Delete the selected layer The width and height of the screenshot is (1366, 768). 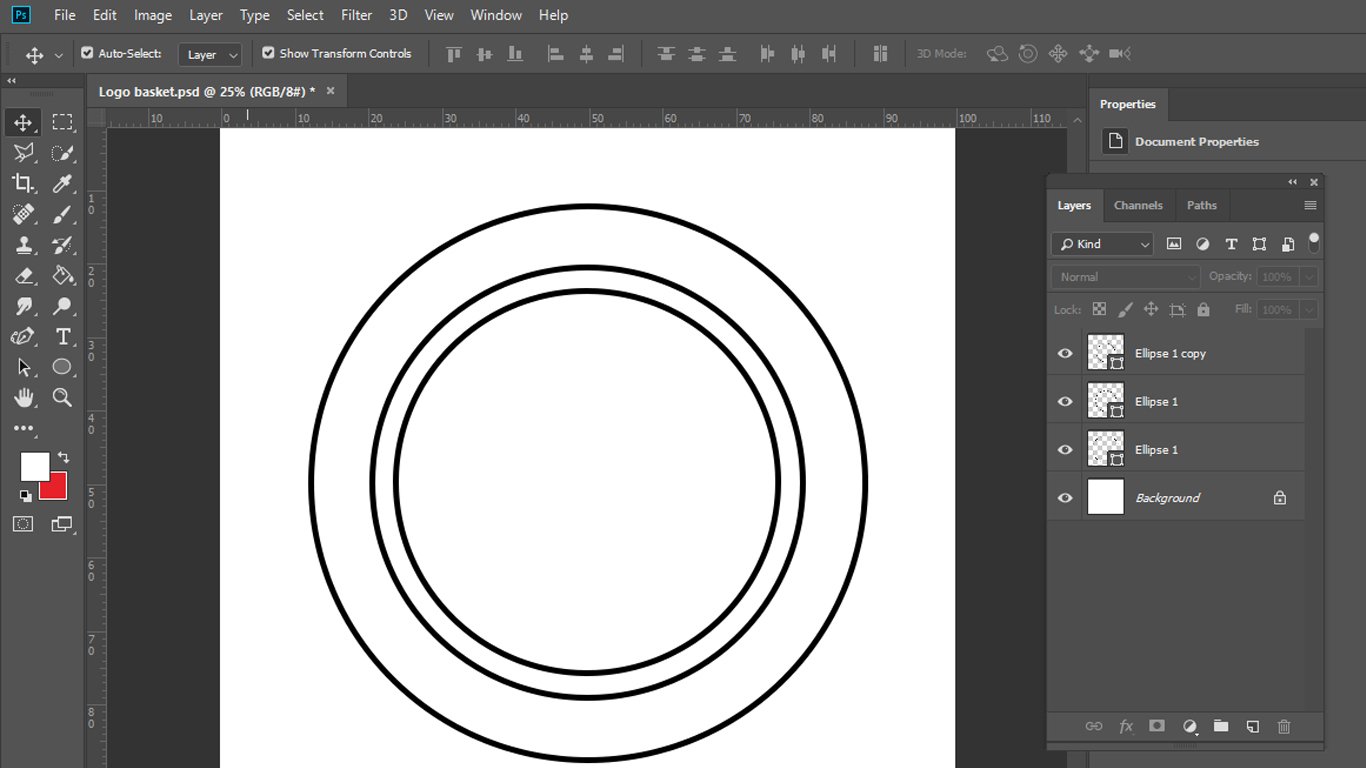pyautogui.click(x=1284, y=726)
